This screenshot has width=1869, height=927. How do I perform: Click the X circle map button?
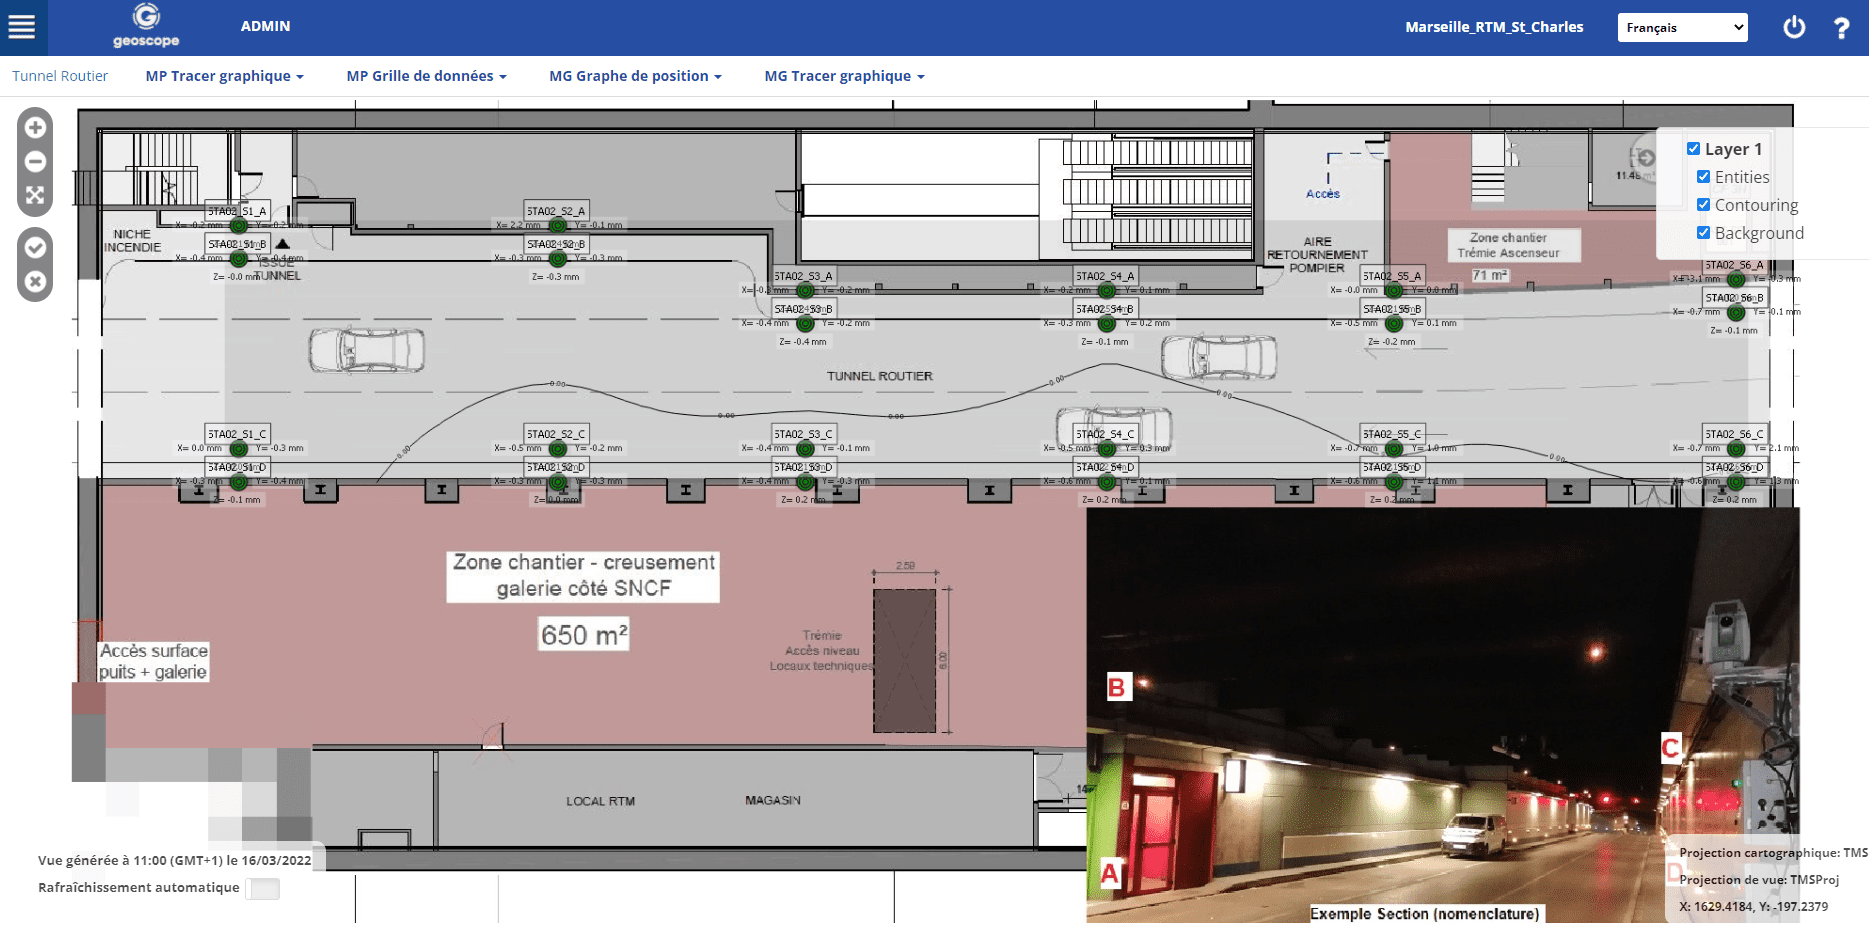(x=35, y=282)
